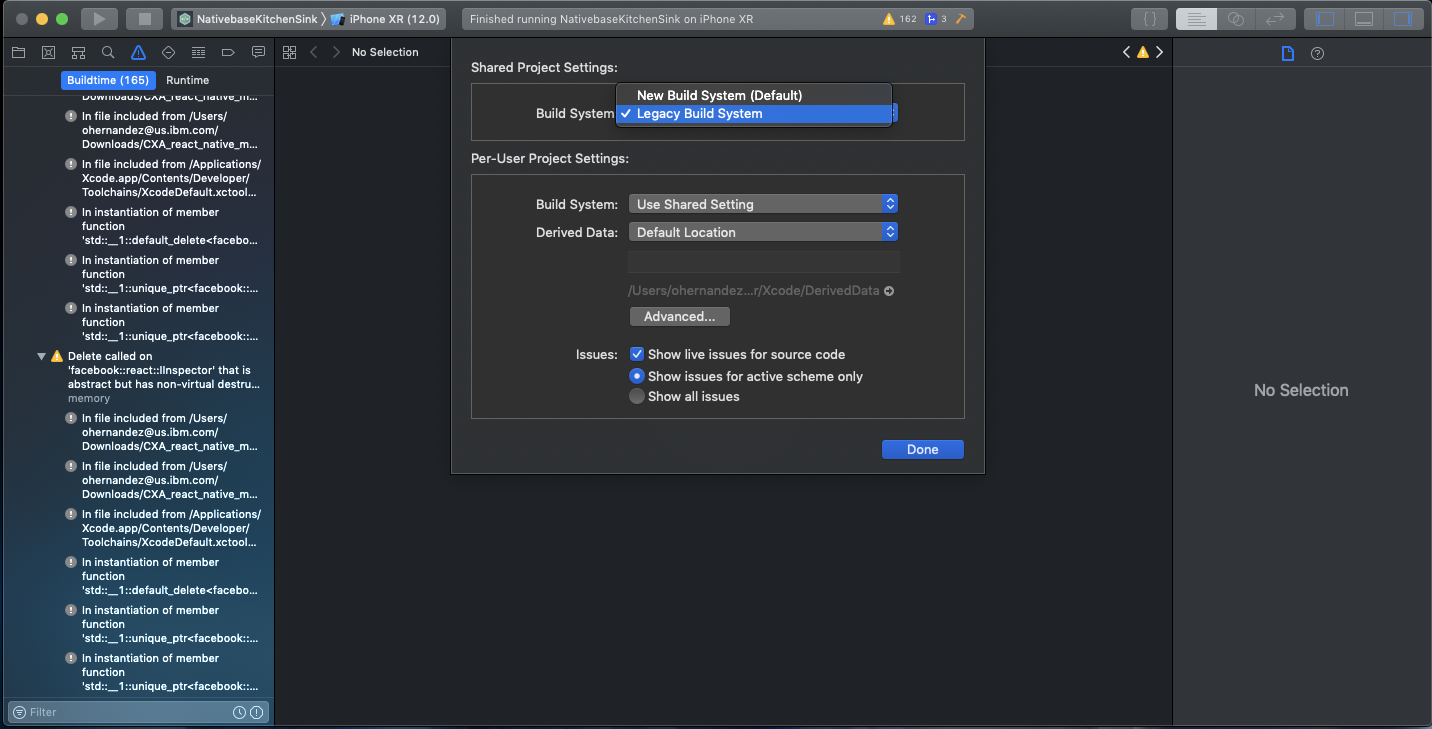The image size is (1432, 729).
Task: Open per-user Build System dropdown
Action: click(763, 204)
